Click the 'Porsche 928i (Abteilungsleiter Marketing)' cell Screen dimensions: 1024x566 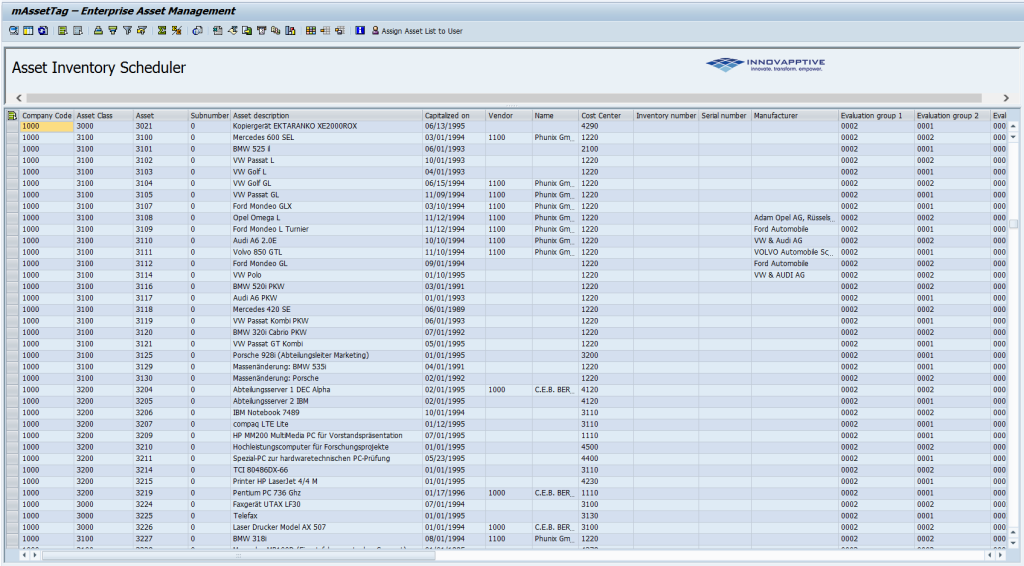[327, 355]
